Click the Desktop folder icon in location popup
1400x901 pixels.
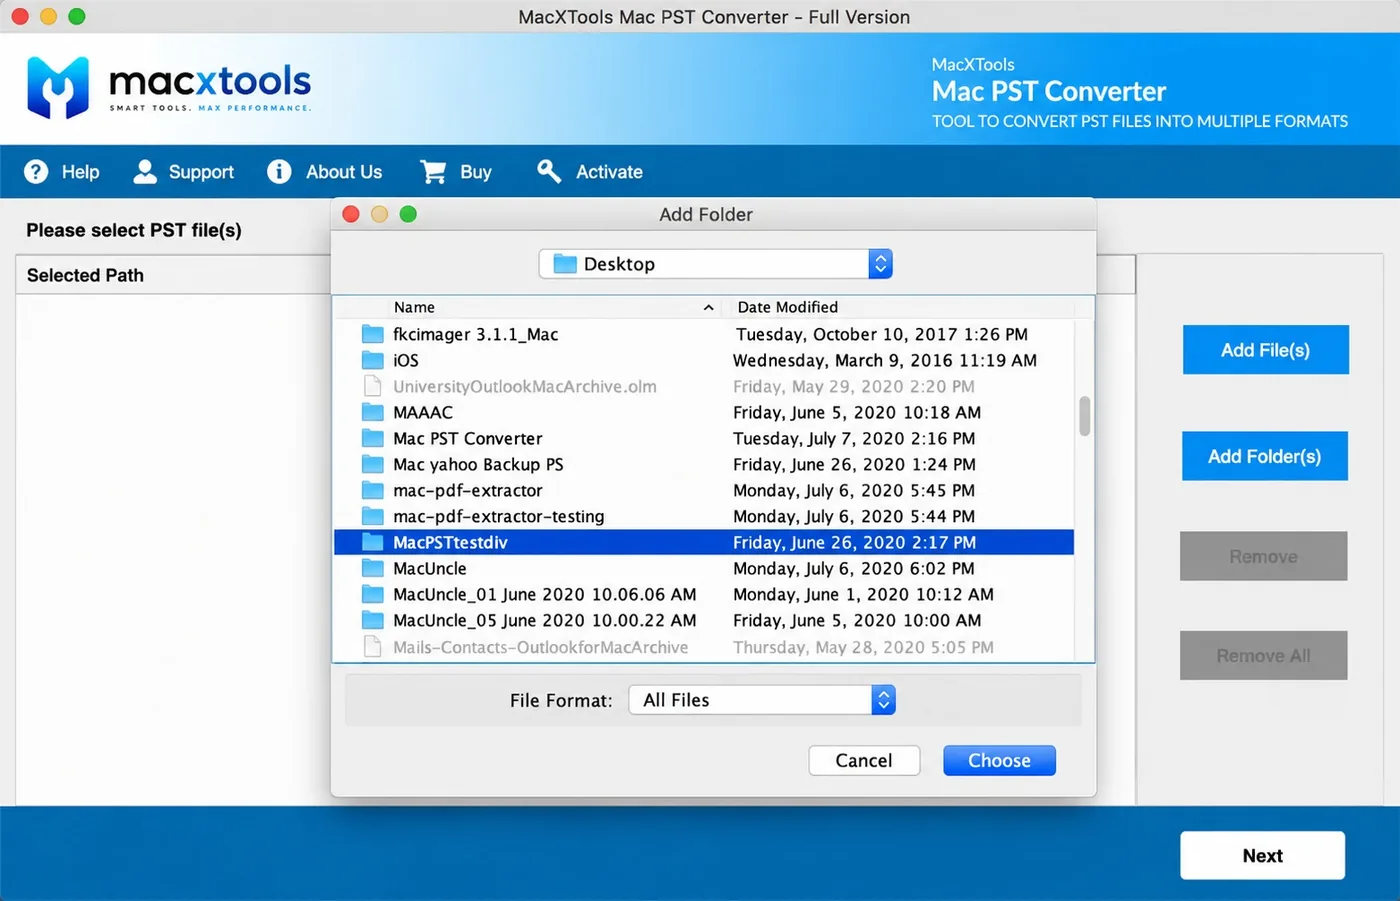coord(565,264)
